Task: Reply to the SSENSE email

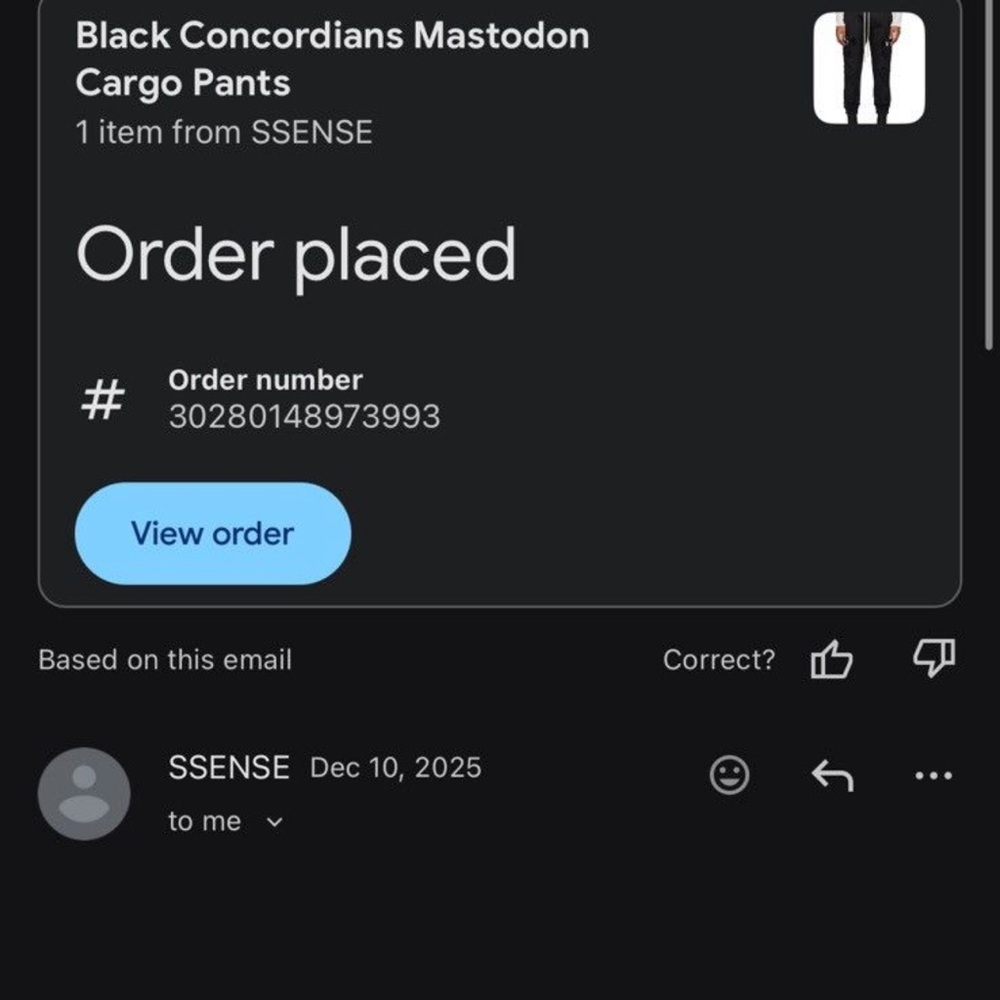Action: click(x=833, y=775)
